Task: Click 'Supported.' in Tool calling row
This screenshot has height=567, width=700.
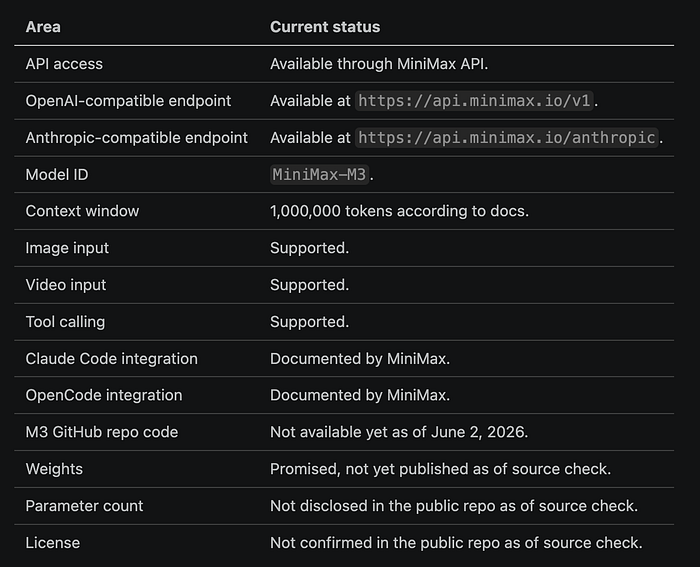Action: pos(309,322)
